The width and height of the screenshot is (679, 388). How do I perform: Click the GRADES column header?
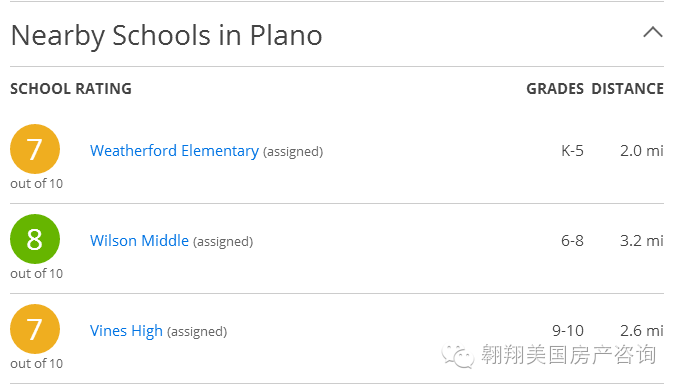point(555,89)
